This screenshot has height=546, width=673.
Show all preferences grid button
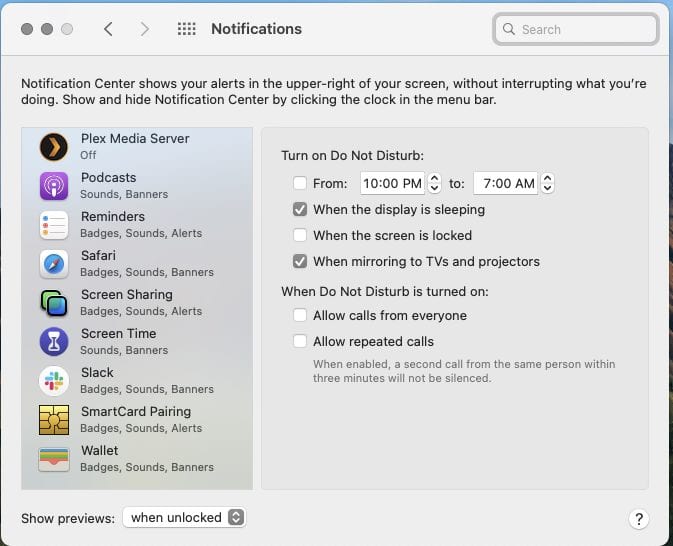(x=186, y=29)
